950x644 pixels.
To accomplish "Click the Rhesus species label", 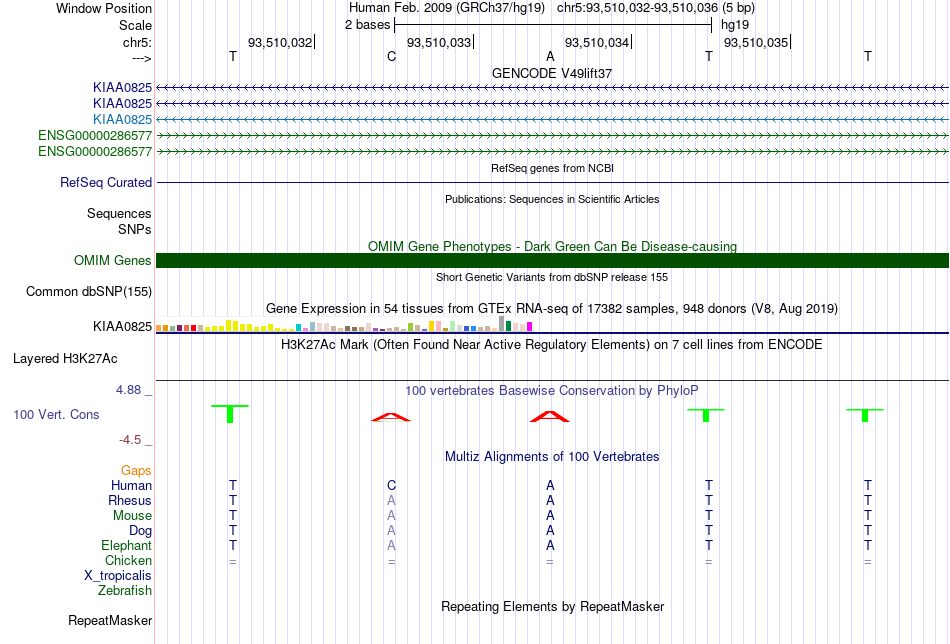I will pyautogui.click(x=130, y=500).
